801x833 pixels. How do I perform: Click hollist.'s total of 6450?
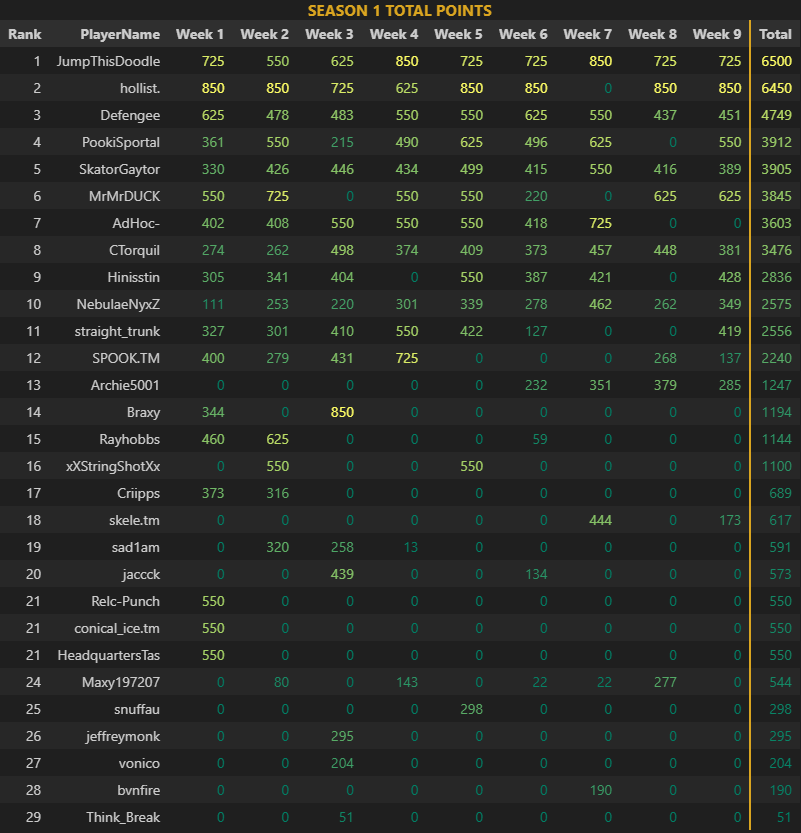pos(777,88)
